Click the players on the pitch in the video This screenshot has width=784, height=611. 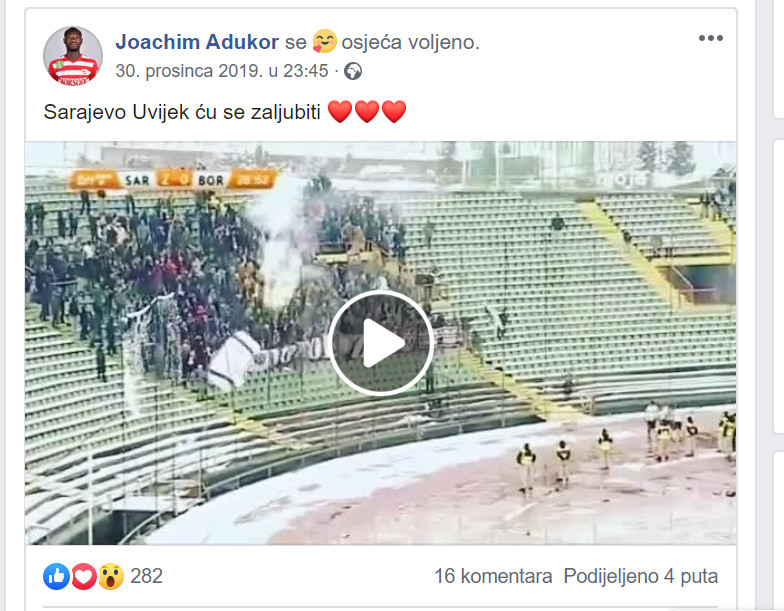[625, 448]
